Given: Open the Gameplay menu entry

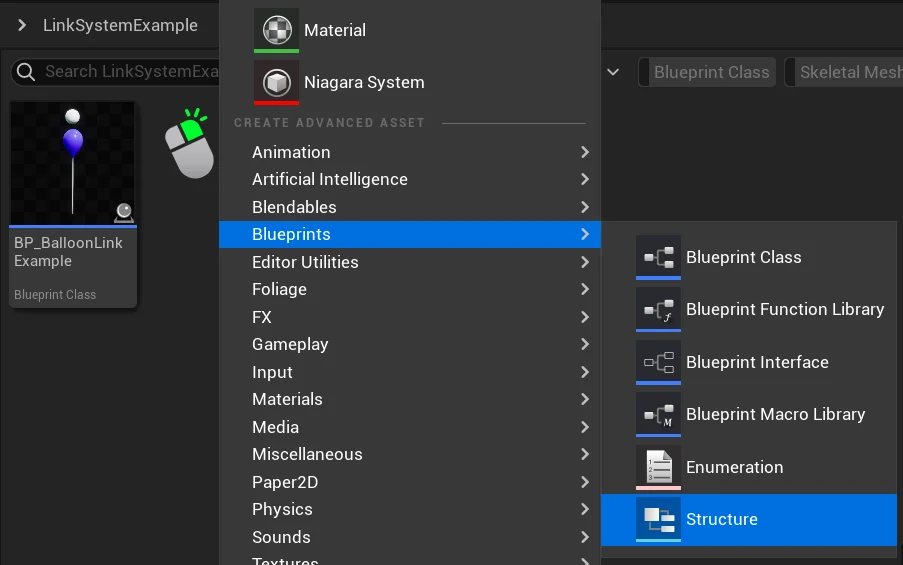Looking at the screenshot, I should coord(290,344).
